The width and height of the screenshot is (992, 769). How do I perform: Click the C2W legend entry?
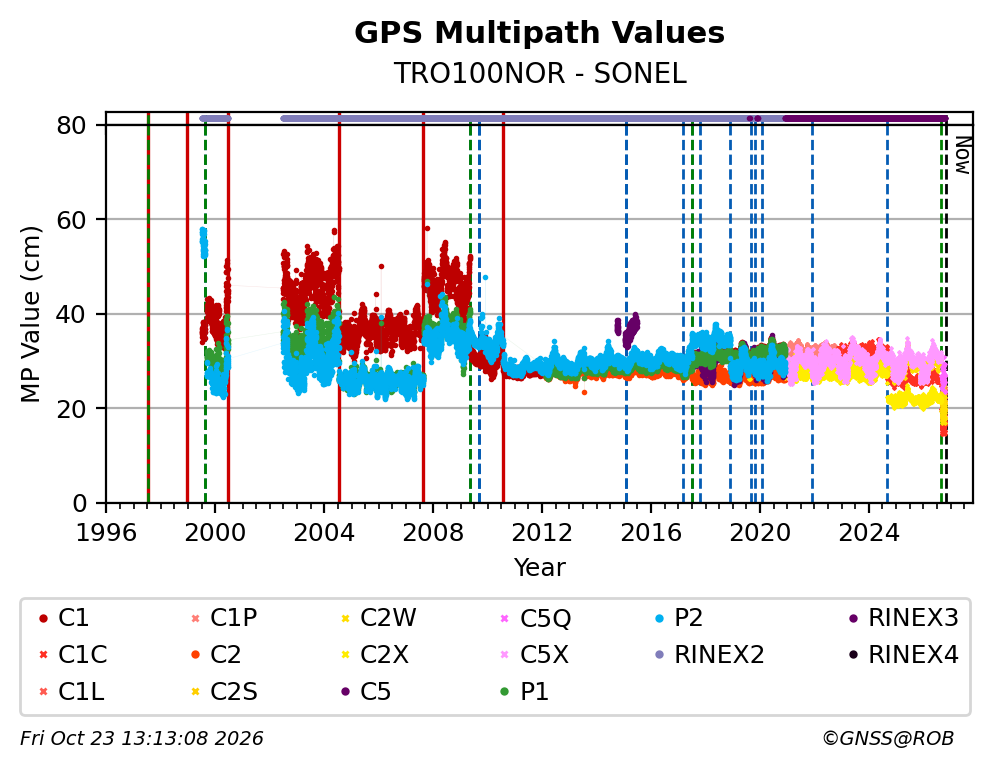click(x=378, y=618)
